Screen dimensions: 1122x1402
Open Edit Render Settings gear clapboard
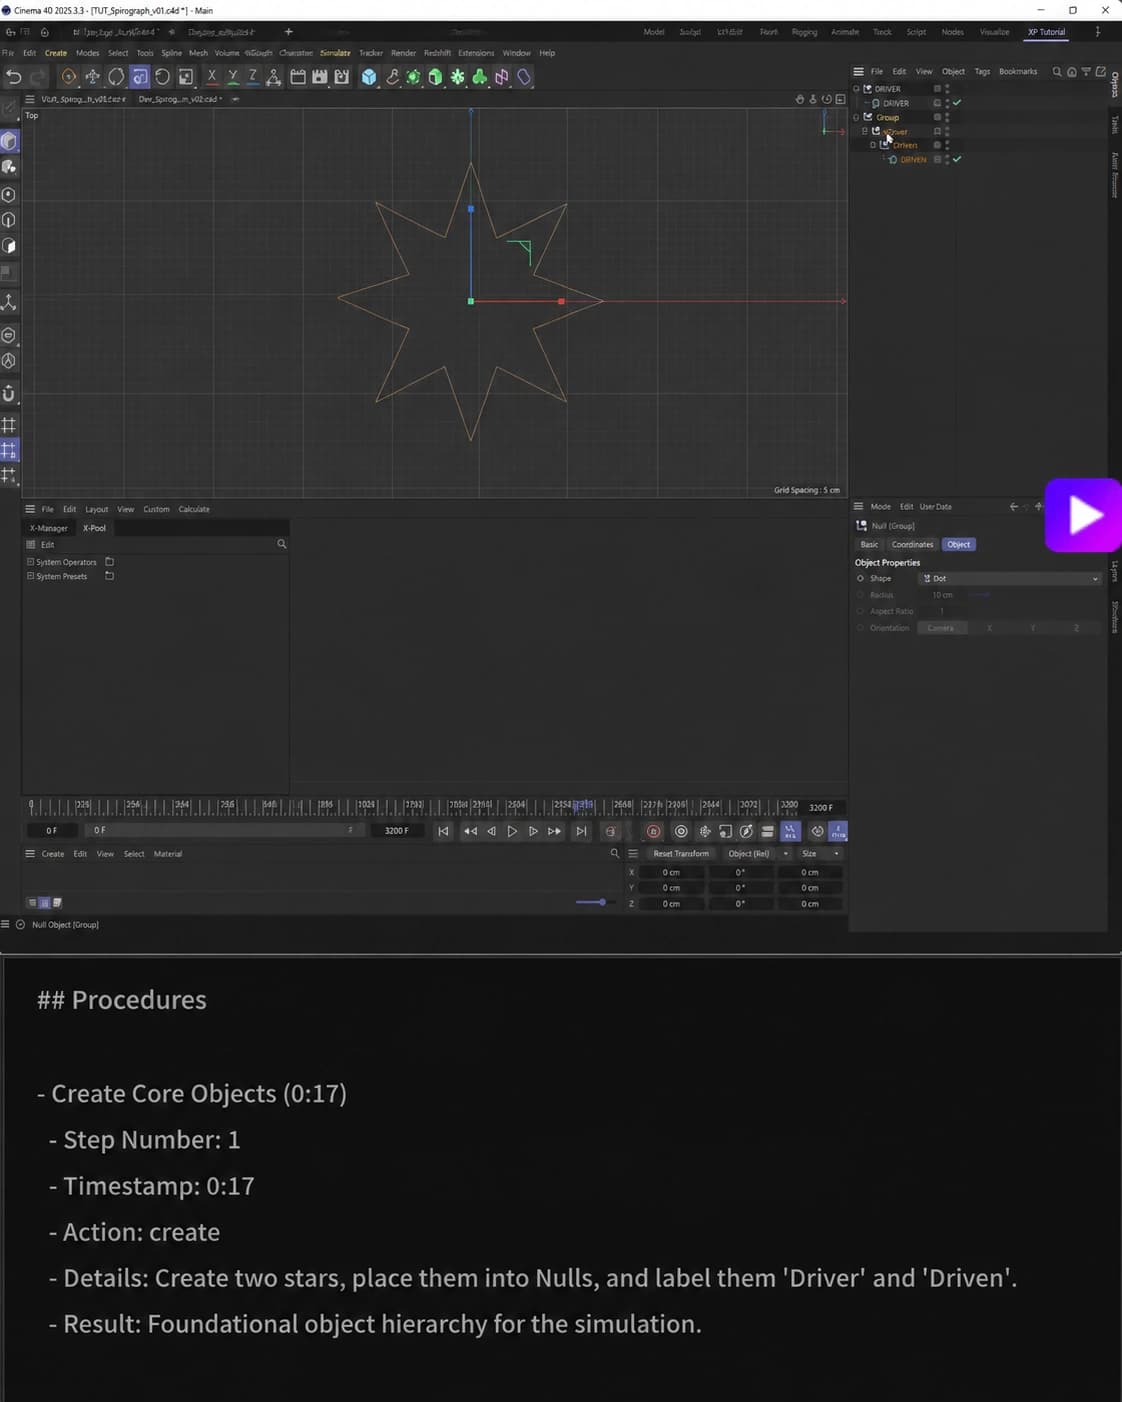click(x=342, y=77)
